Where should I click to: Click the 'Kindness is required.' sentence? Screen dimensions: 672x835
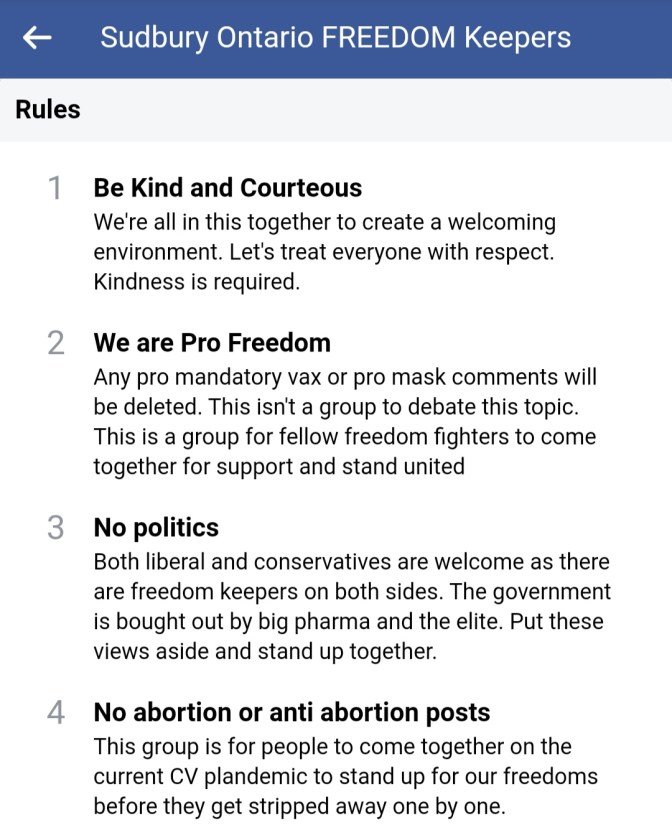(x=197, y=282)
